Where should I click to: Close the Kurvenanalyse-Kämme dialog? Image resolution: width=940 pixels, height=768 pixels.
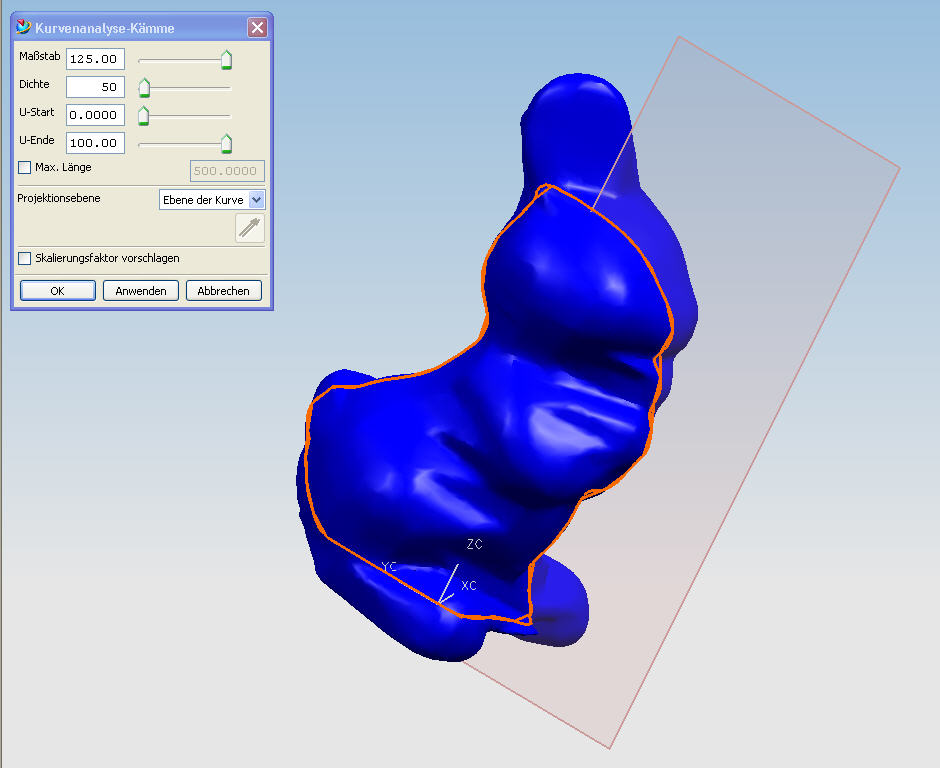pyautogui.click(x=257, y=28)
